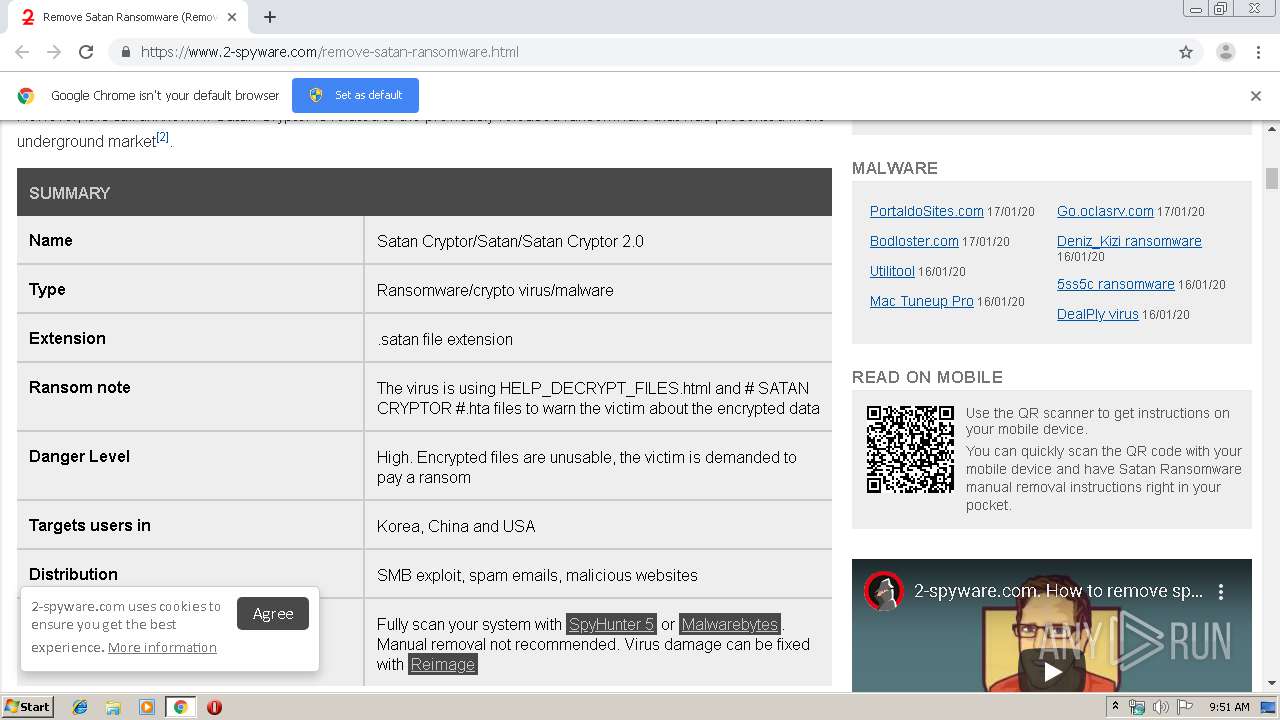Click the network tray icon

(x=1137, y=707)
